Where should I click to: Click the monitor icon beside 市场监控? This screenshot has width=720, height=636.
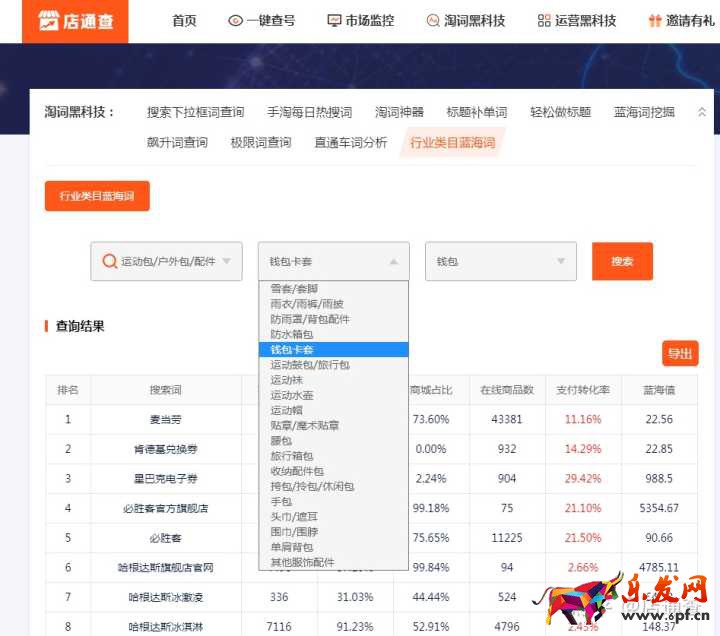point(334,21)
